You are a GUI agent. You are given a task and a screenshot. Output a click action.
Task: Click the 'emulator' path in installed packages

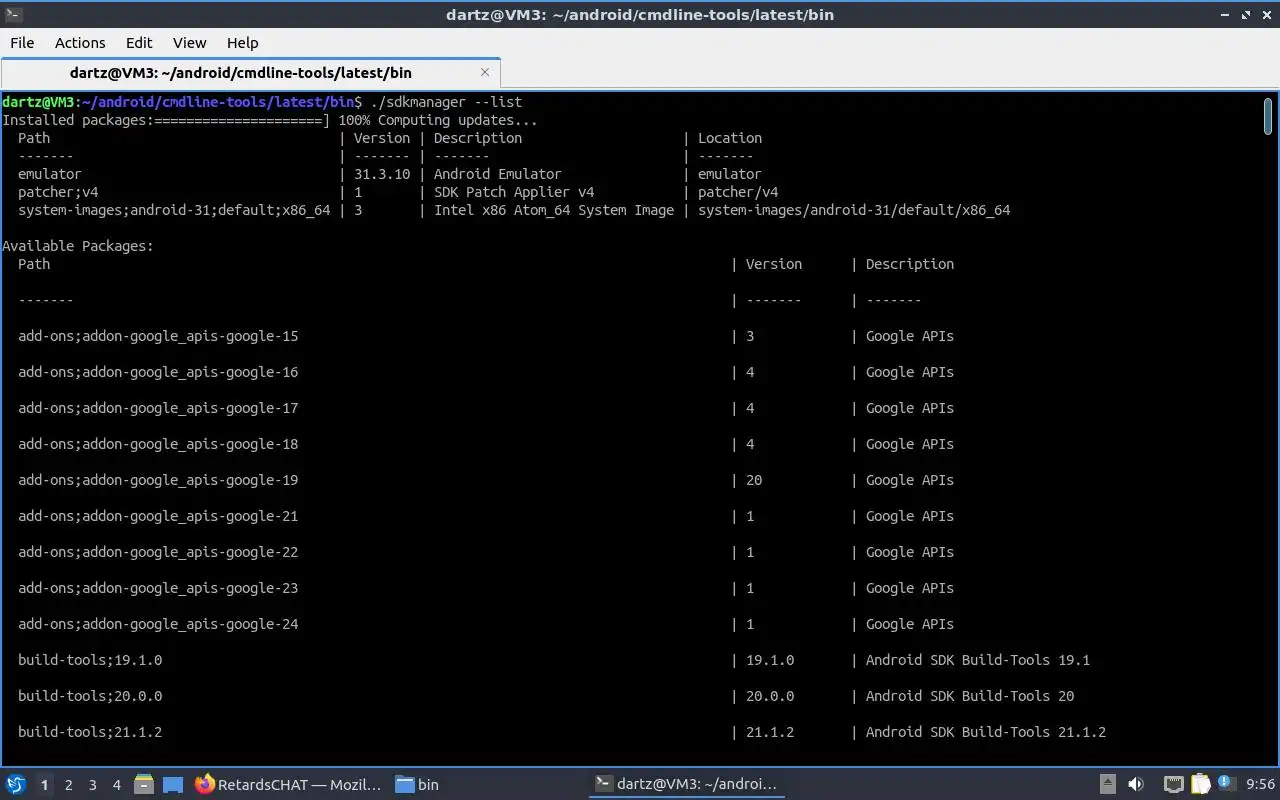[x=50, y=174]
